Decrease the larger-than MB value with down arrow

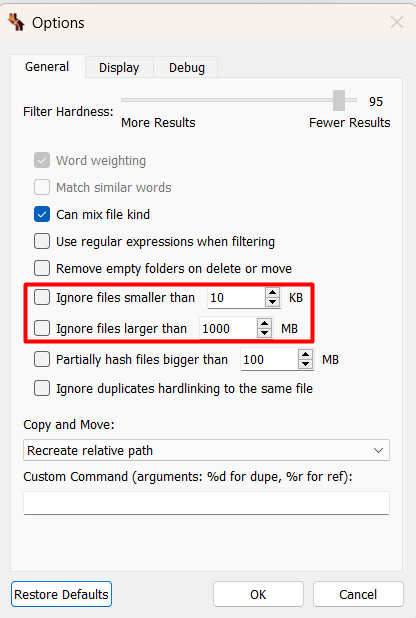pyautogui.click(x=264, y=333)
